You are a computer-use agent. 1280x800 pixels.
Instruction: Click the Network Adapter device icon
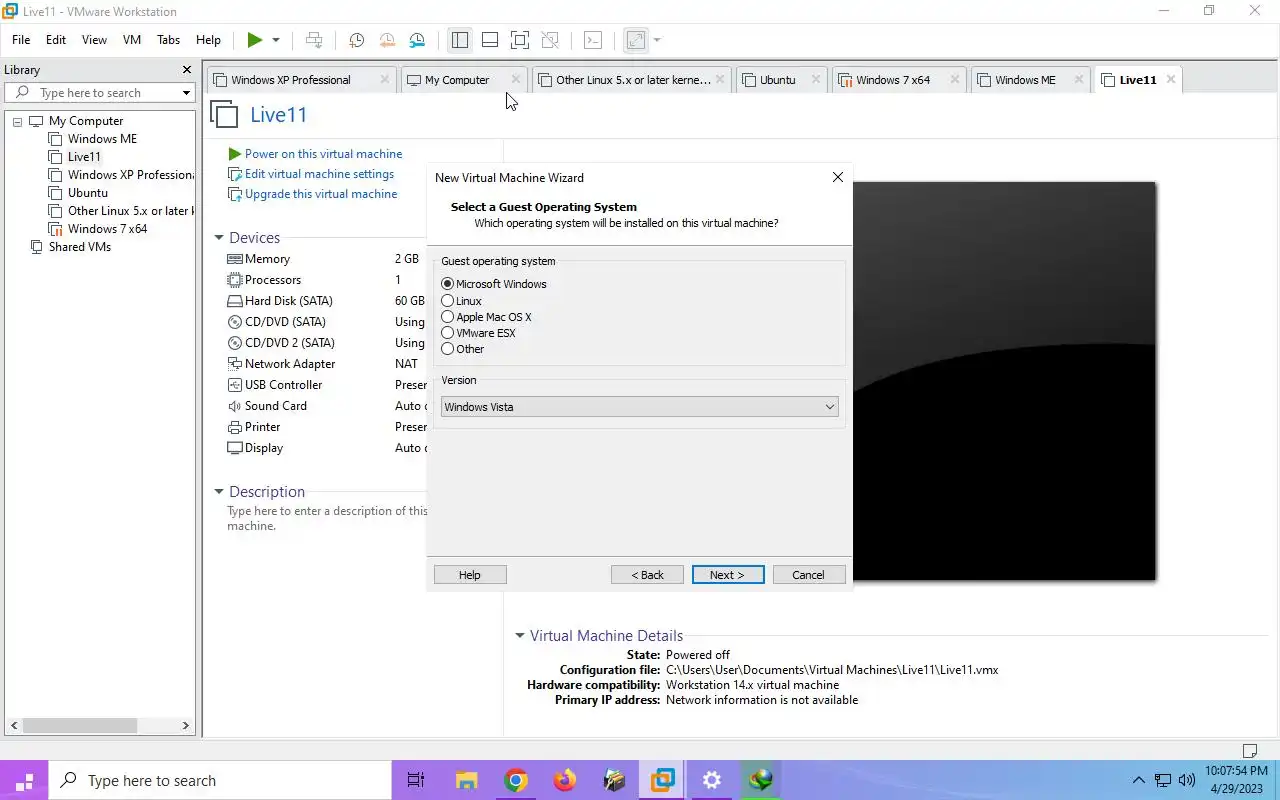pos(235,364)
